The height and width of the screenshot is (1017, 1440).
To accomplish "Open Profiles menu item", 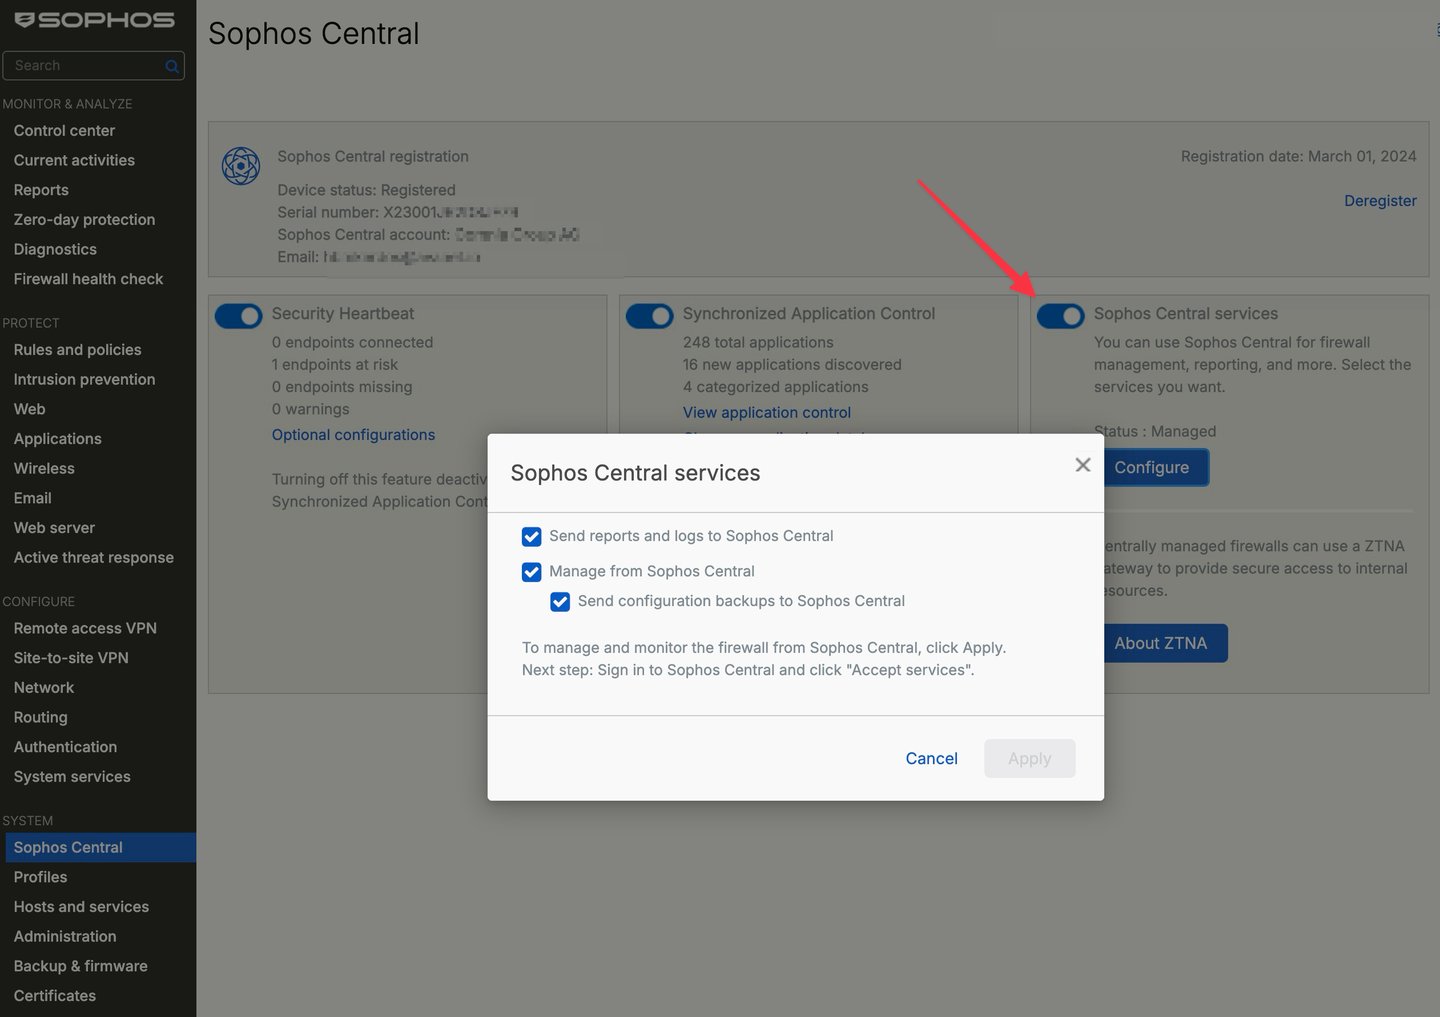I will pyautogui.click(x=40, y=877).
